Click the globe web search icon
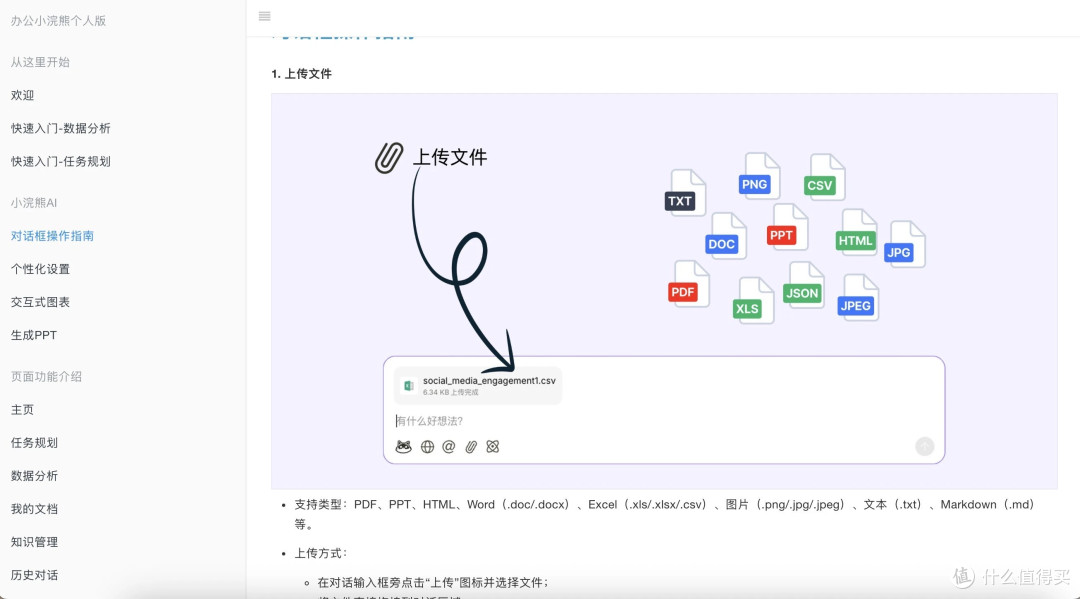This screenshot has width=1080, height=599. click(427, 447)
